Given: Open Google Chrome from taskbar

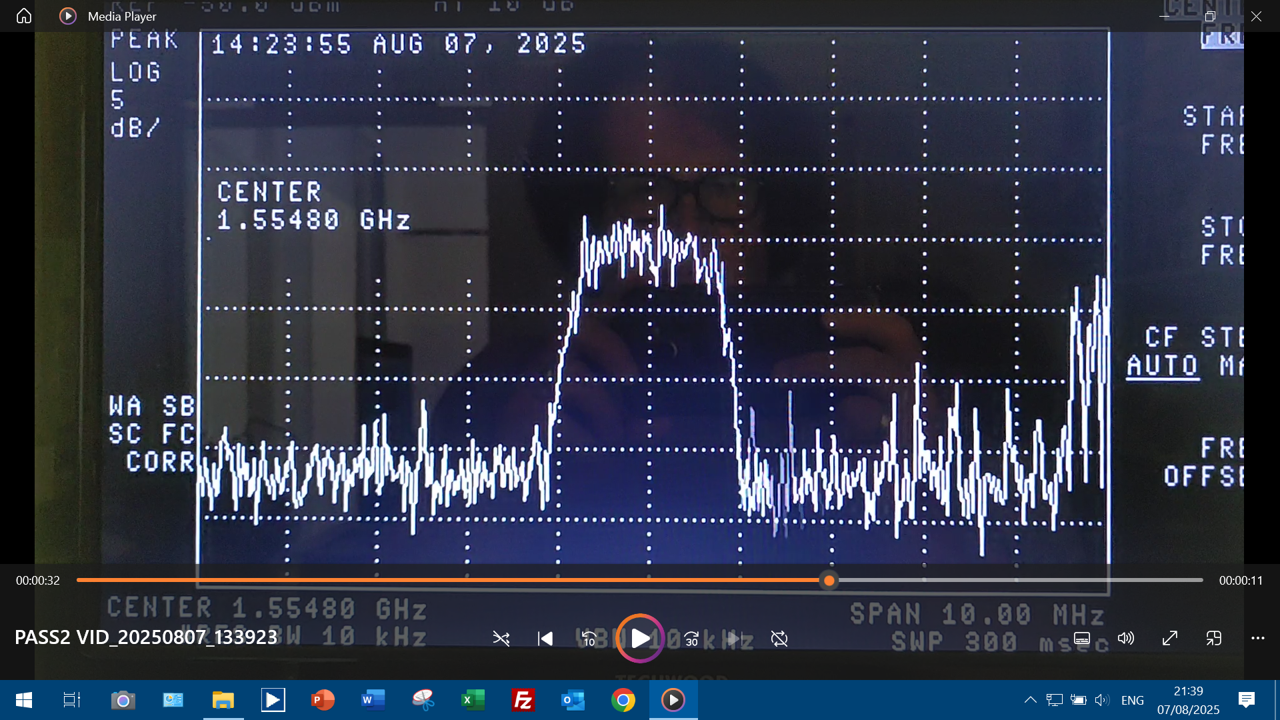Looking at the screenshot, I should coord(623,700).
